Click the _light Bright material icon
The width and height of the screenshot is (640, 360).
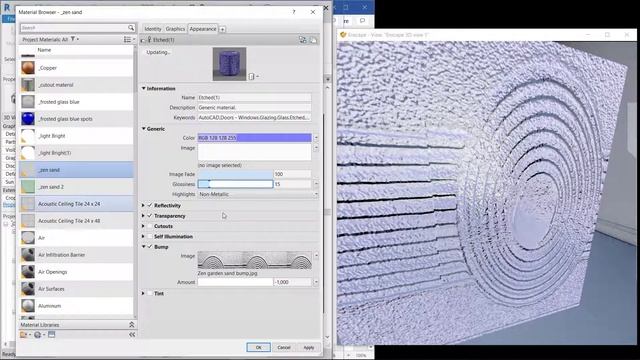pos(28,136)
